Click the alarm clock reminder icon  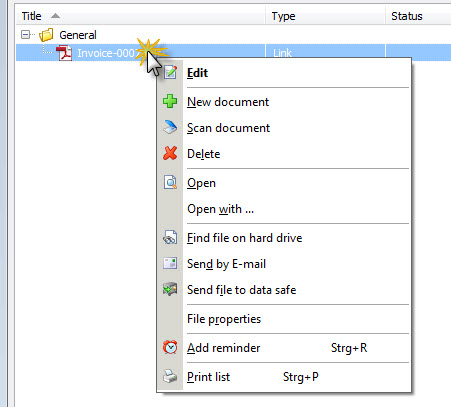(170, 347)
